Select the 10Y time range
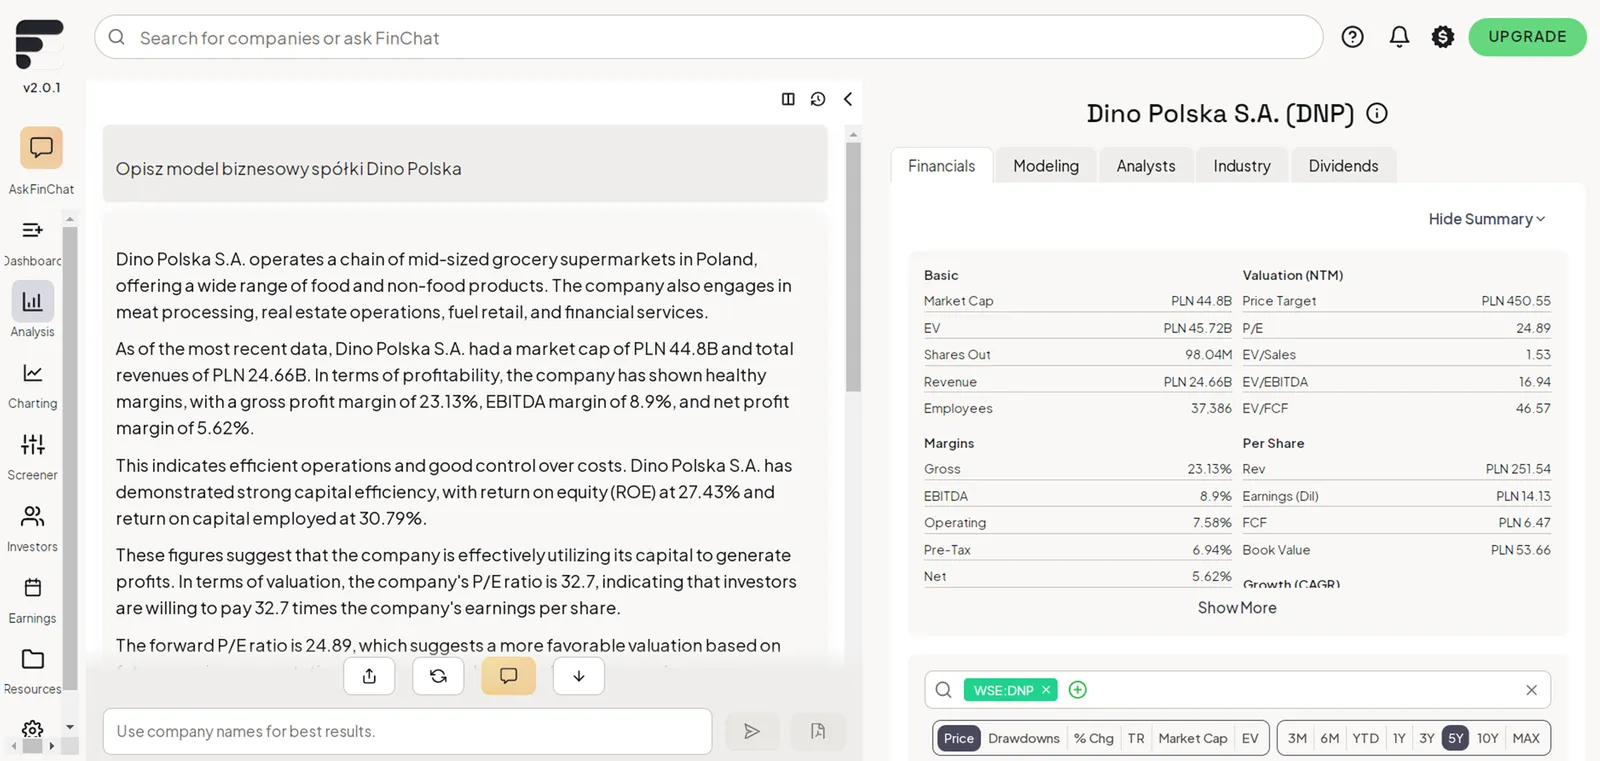This screenshot has height=761, width=1600. [1487, 738]
